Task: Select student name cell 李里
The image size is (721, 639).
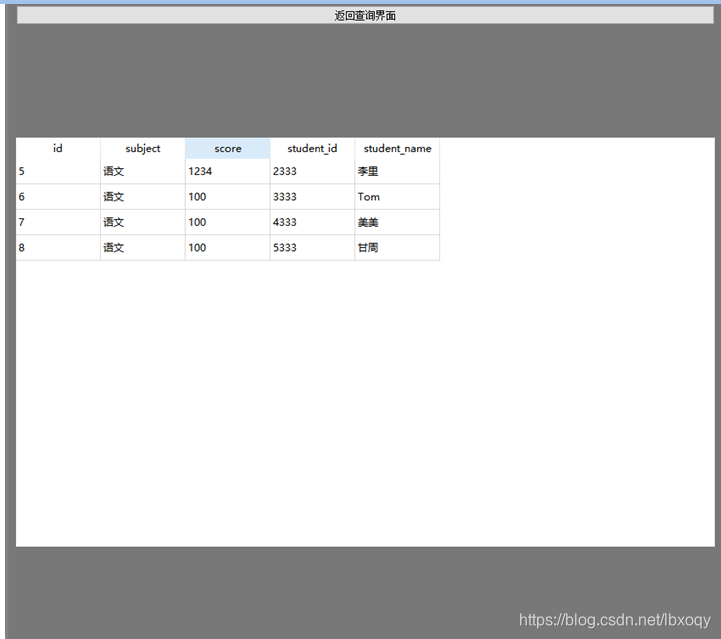Action: tap(397, 171)
